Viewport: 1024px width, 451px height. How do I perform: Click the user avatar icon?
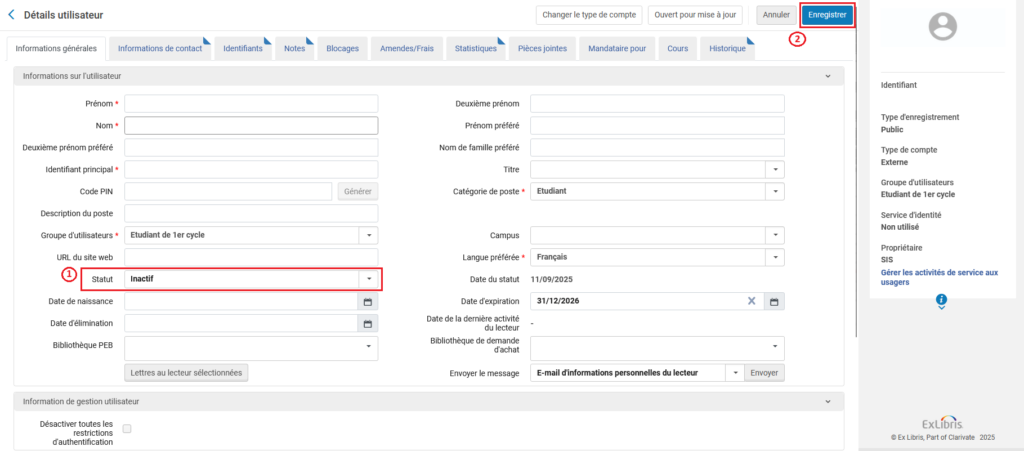942,28
